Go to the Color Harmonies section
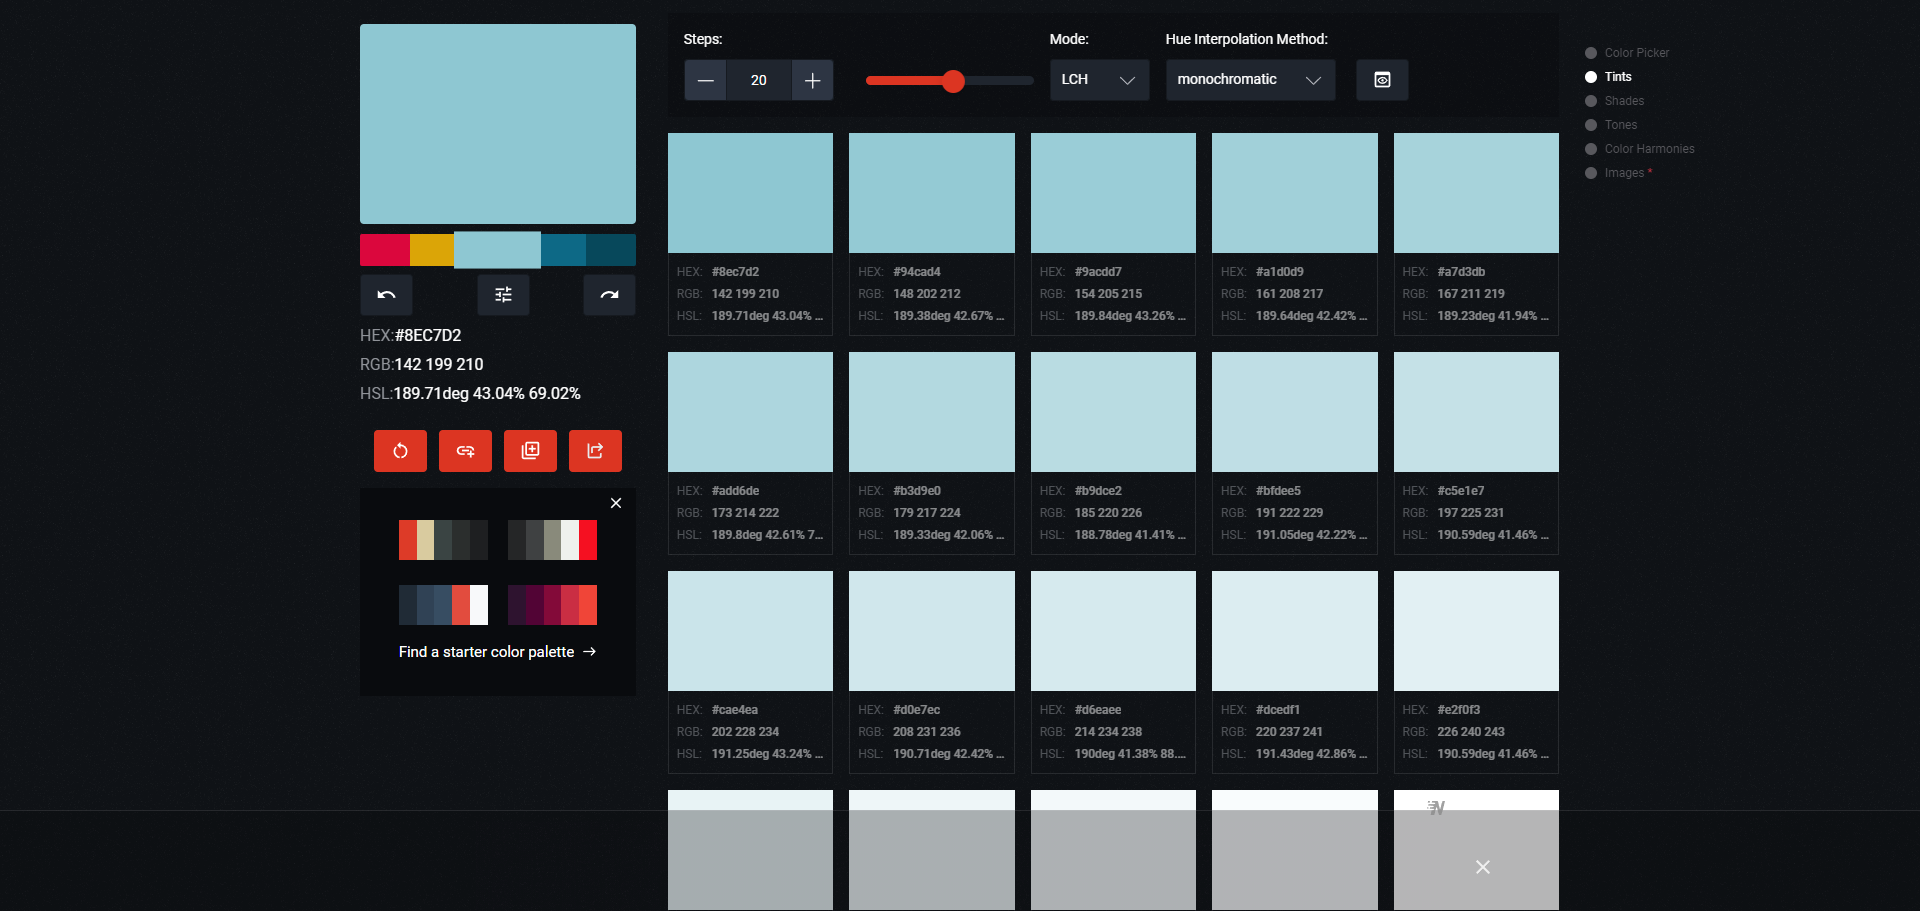Screen dimensions: 1920x911 click(x=1640, y=149)
